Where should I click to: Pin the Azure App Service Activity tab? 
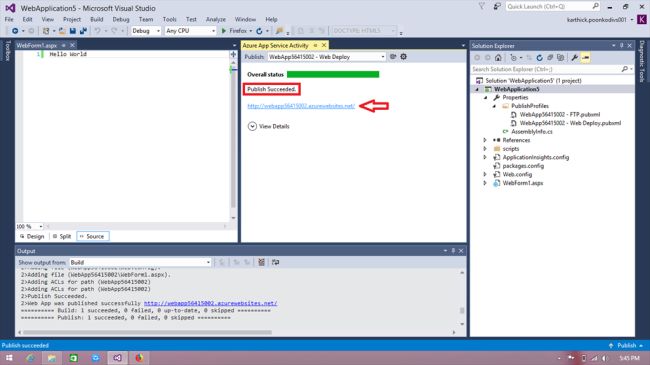click(x=315, y=45)
